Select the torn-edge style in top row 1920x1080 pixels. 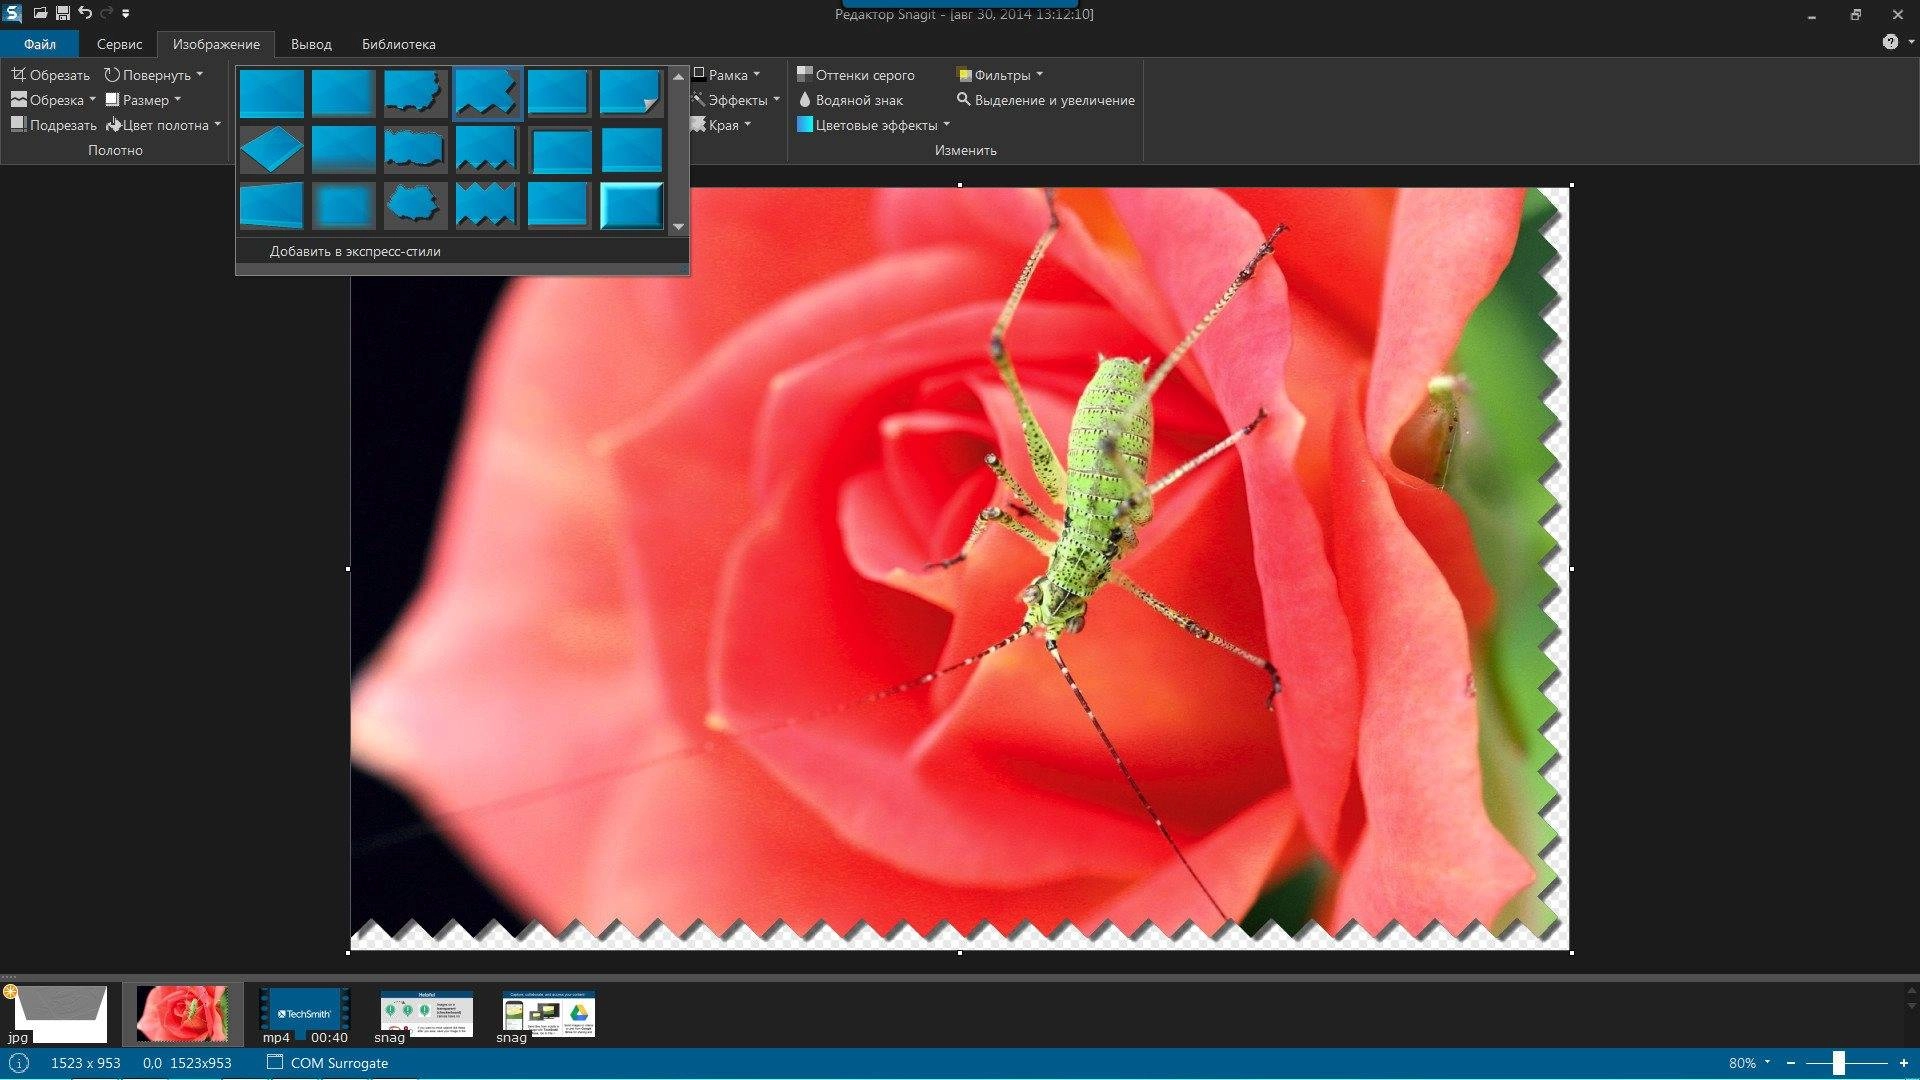tap(415, 93)
